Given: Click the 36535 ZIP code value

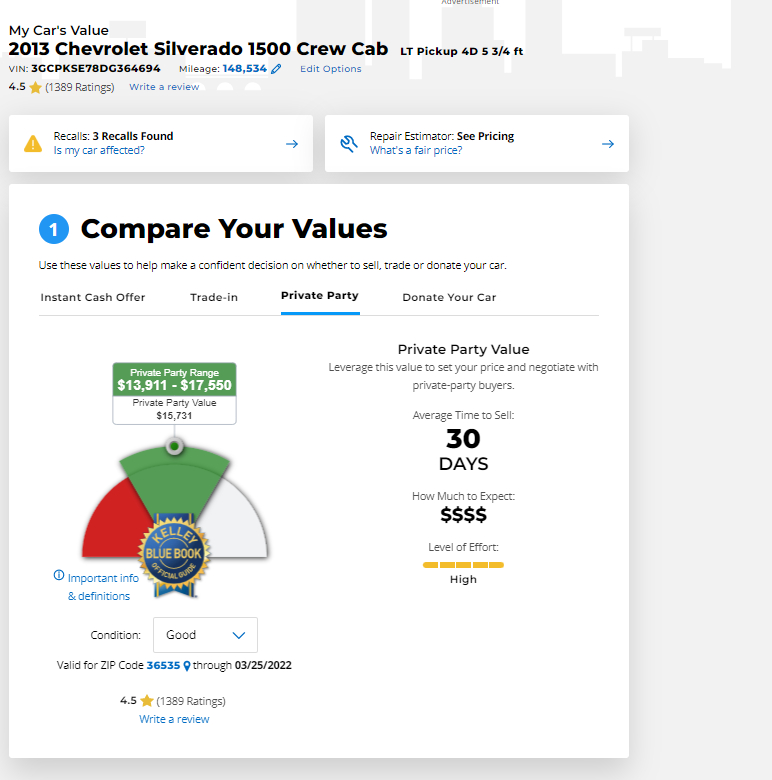Looking at the screenshot, I should (x=164, y=665).
